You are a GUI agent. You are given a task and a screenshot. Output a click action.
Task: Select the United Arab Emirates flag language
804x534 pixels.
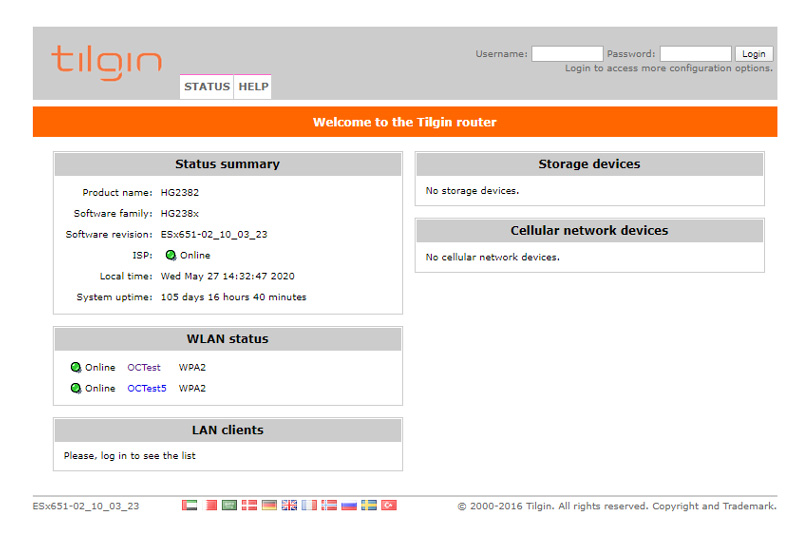tap(189, 505)
